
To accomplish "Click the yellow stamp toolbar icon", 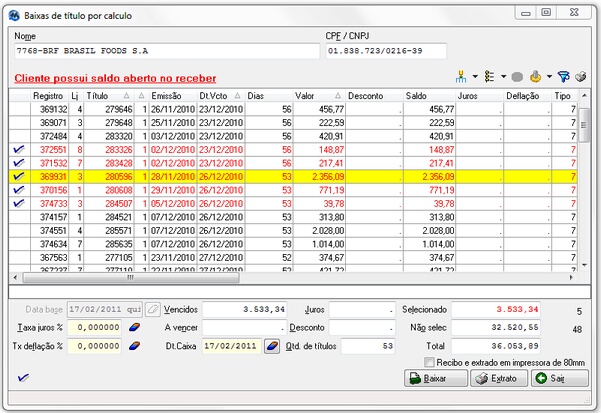I will (x=535, y=77).
